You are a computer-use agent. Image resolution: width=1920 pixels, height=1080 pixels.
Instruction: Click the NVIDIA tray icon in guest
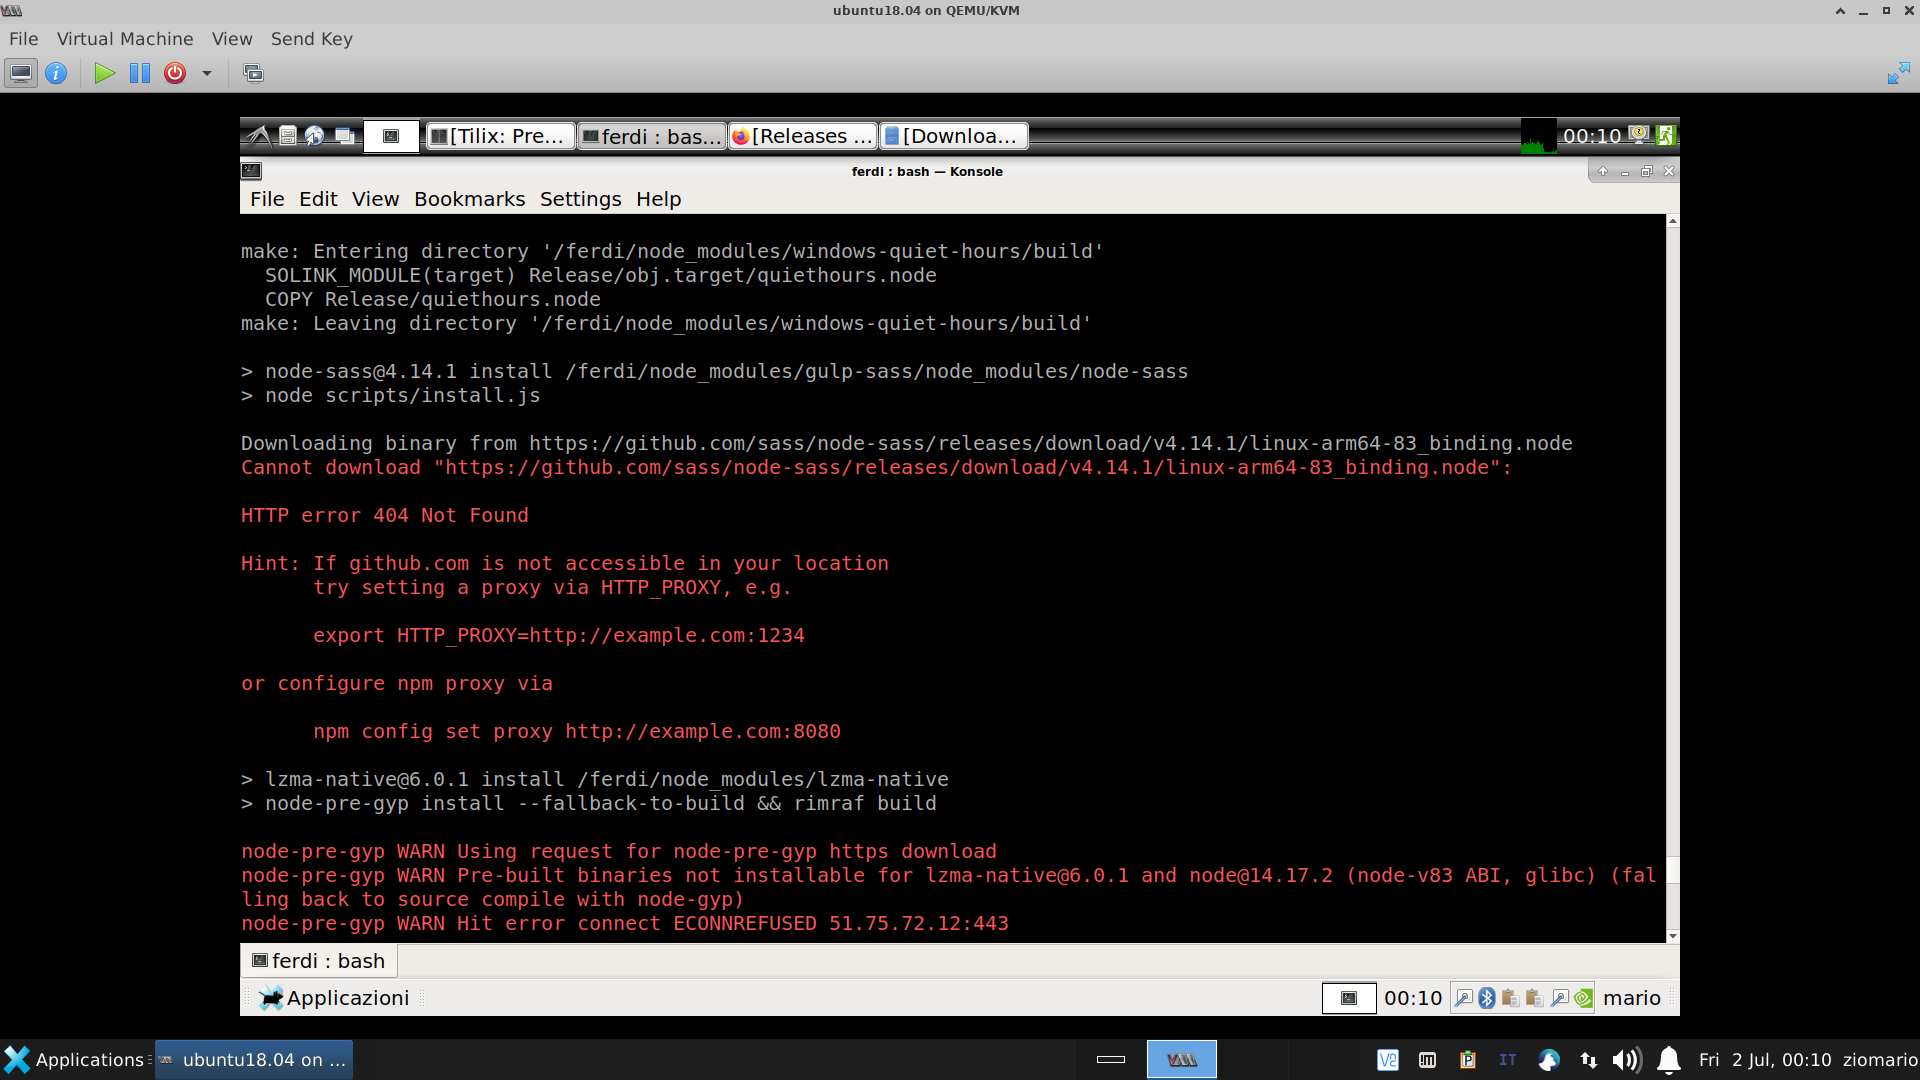pyautogui.click(x=1583, y=998)
